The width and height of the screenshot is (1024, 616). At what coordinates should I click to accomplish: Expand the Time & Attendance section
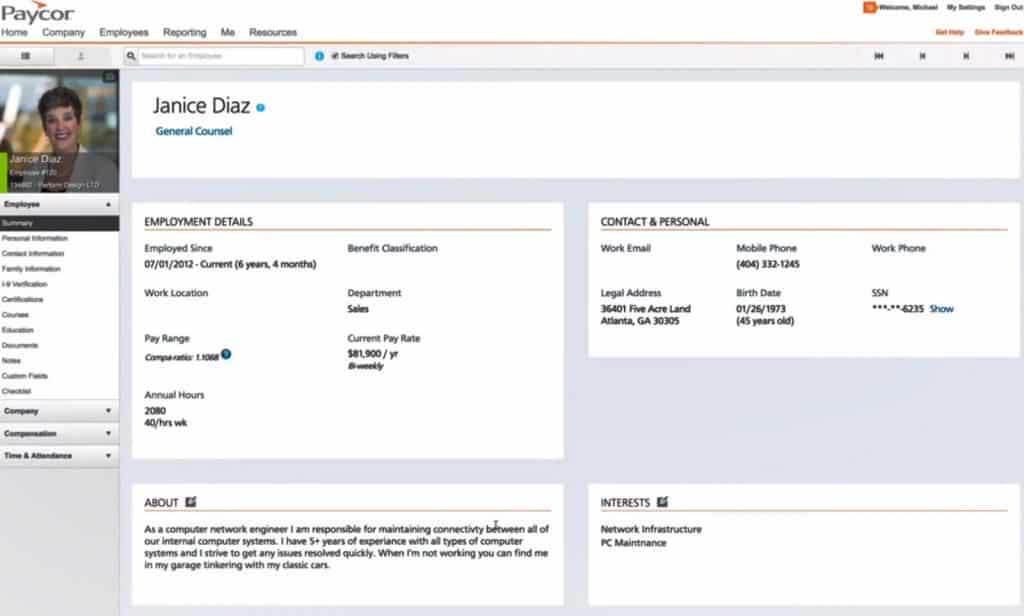click(55, 456)
